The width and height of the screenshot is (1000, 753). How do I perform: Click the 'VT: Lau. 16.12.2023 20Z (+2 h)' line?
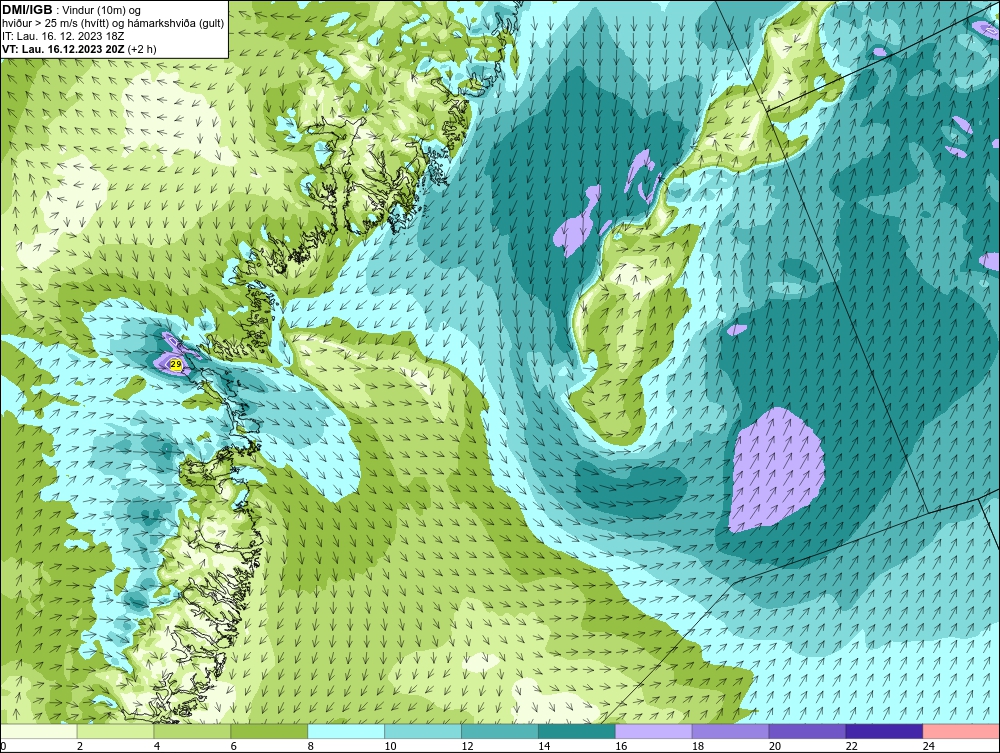79,48
